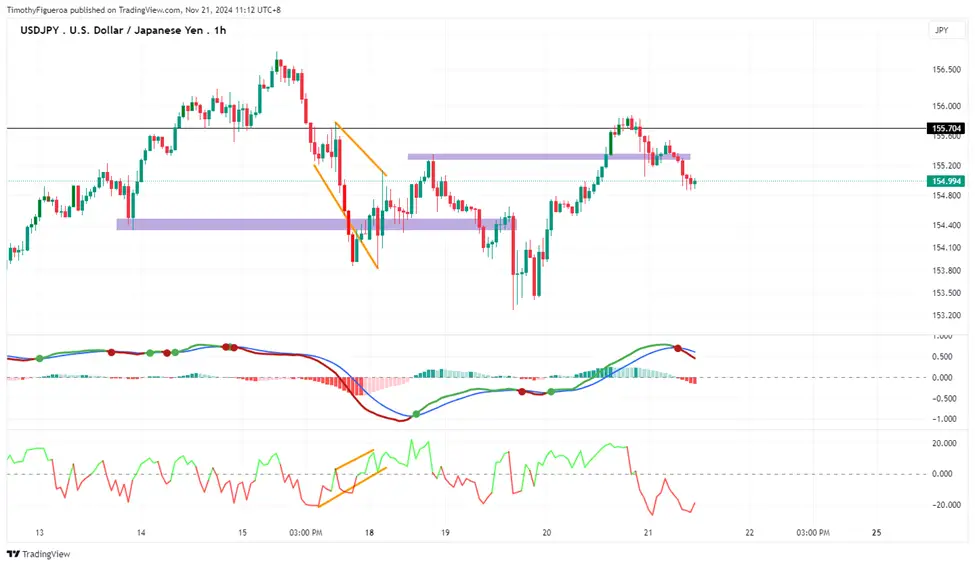Click the 155.704 price label
The width and height of the screenshot is (975, 566).
coord(946,128)
